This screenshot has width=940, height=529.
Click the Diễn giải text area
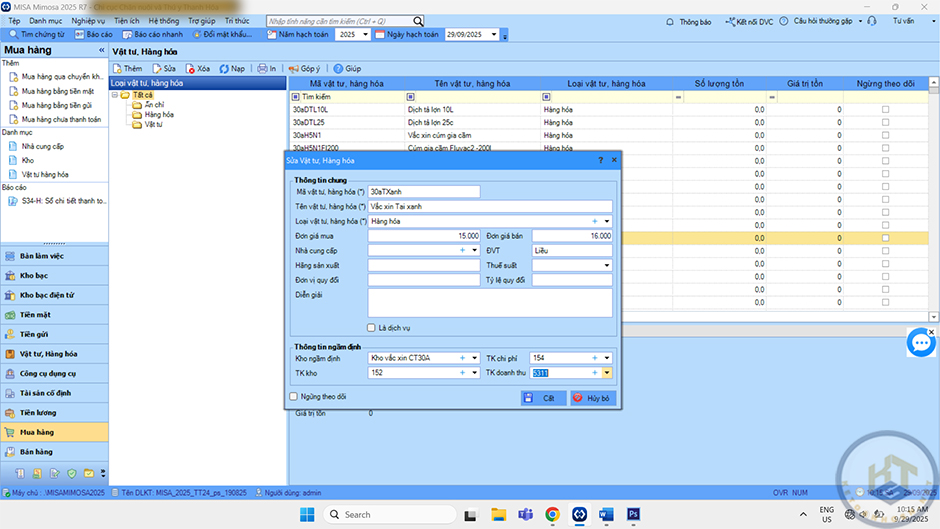pos(489,302)
